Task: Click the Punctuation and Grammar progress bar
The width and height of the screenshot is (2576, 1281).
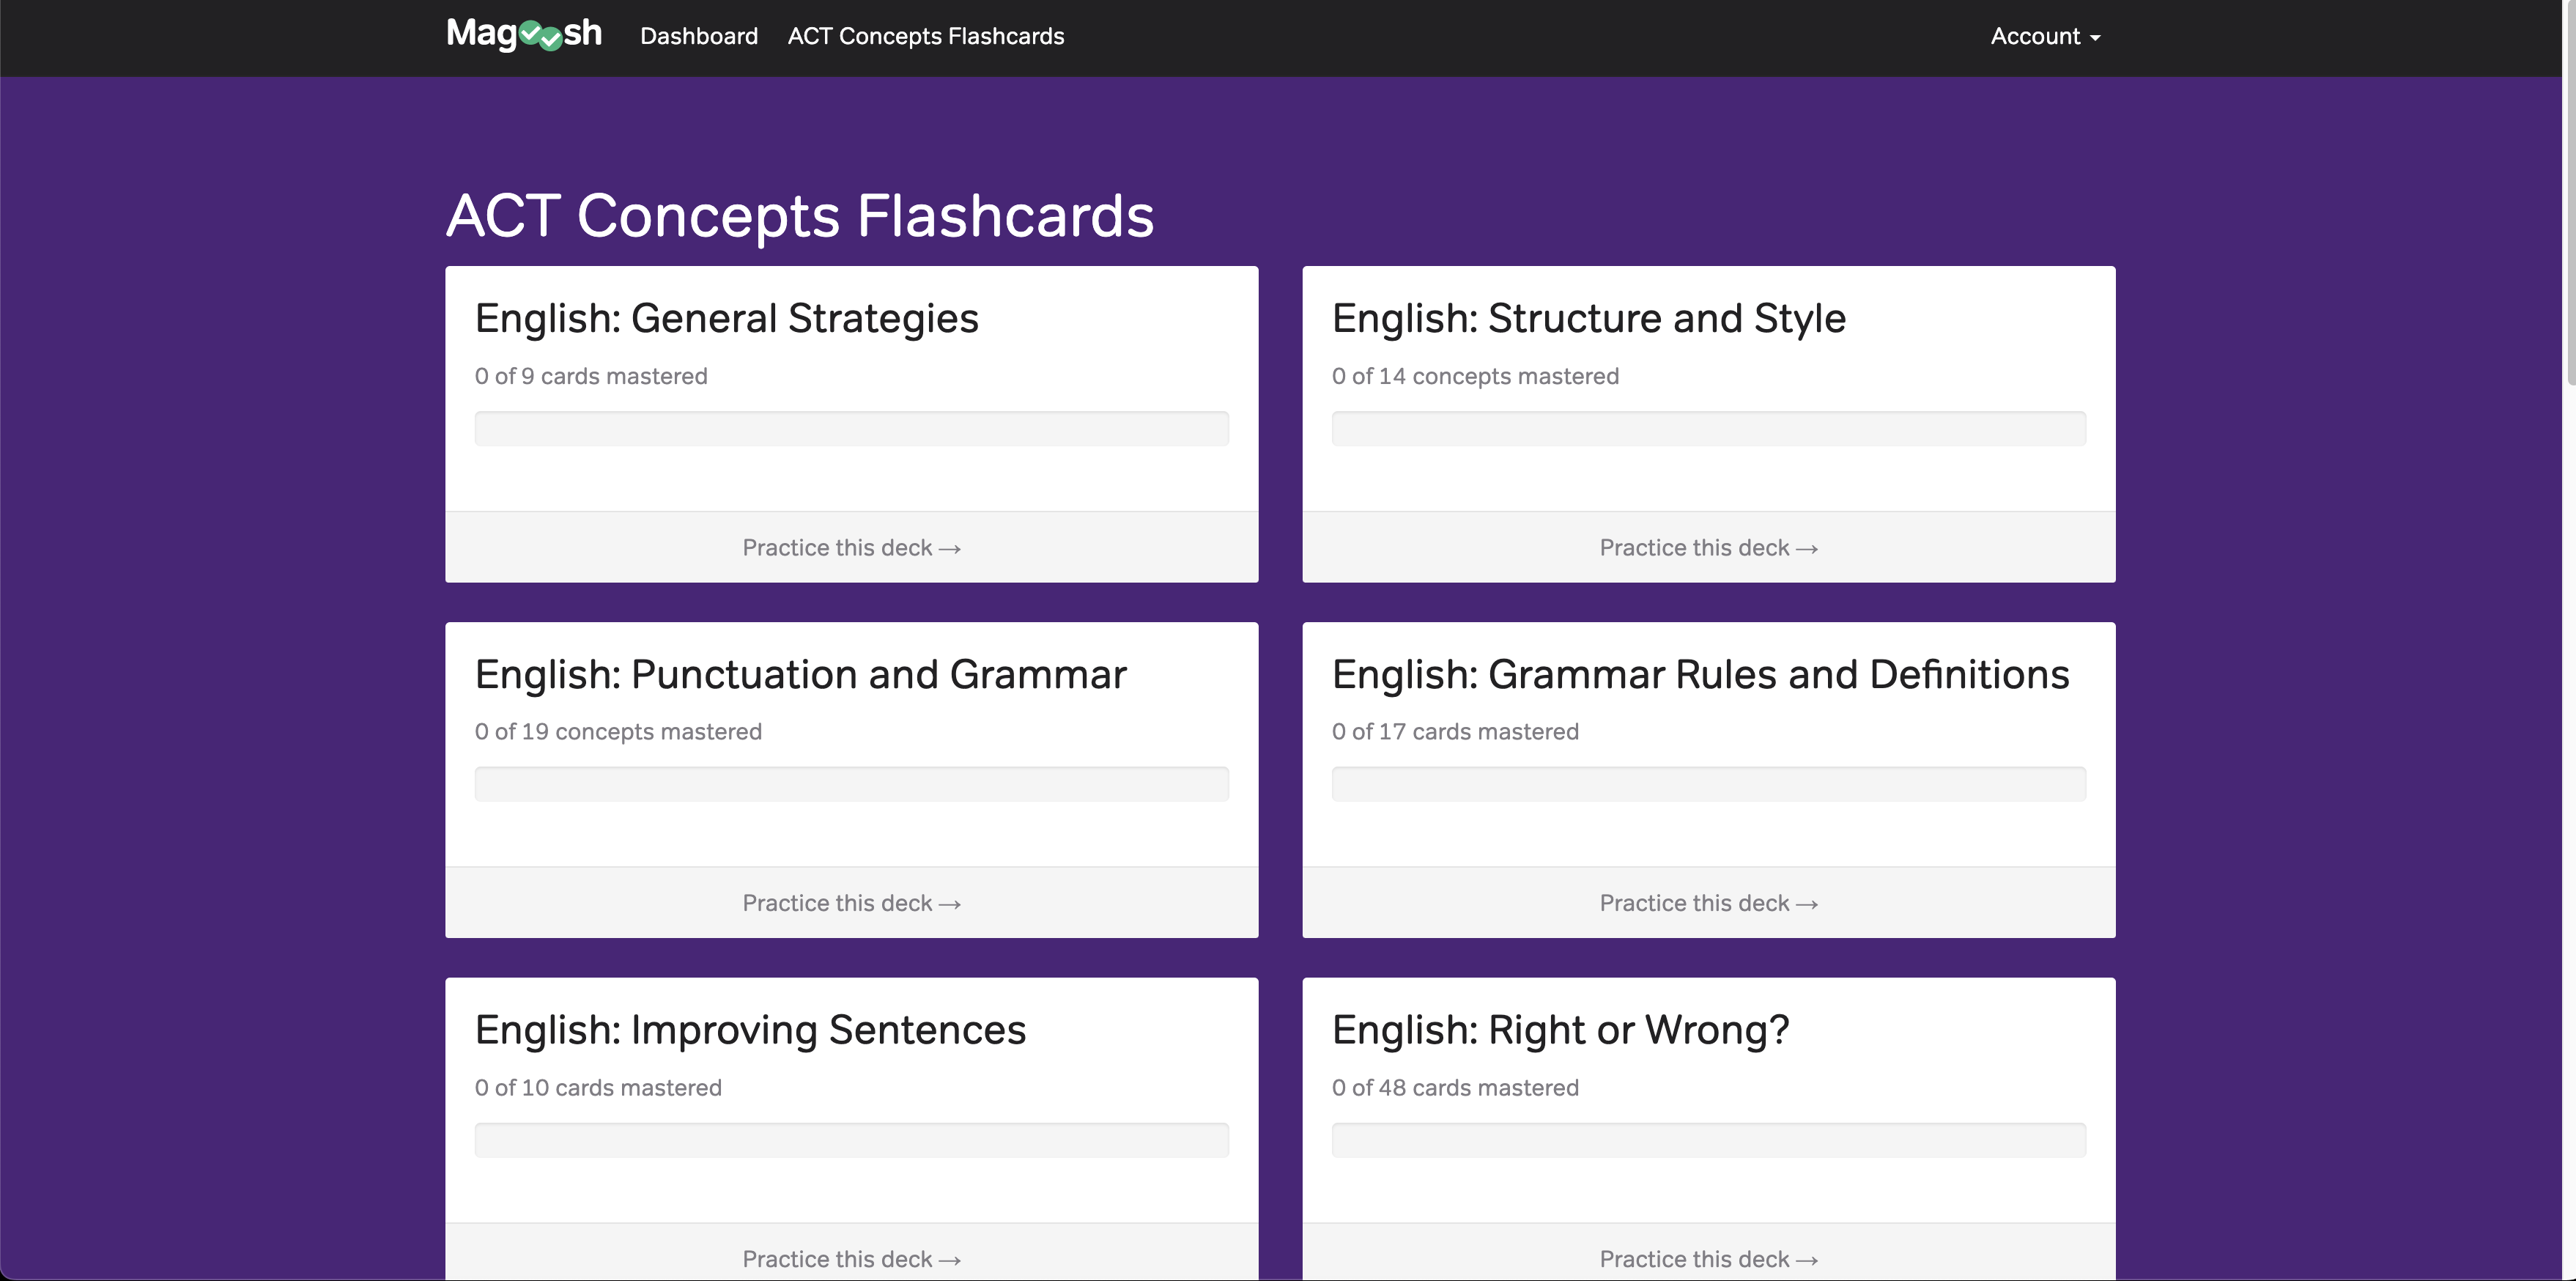Action: [x=851, y=784]
